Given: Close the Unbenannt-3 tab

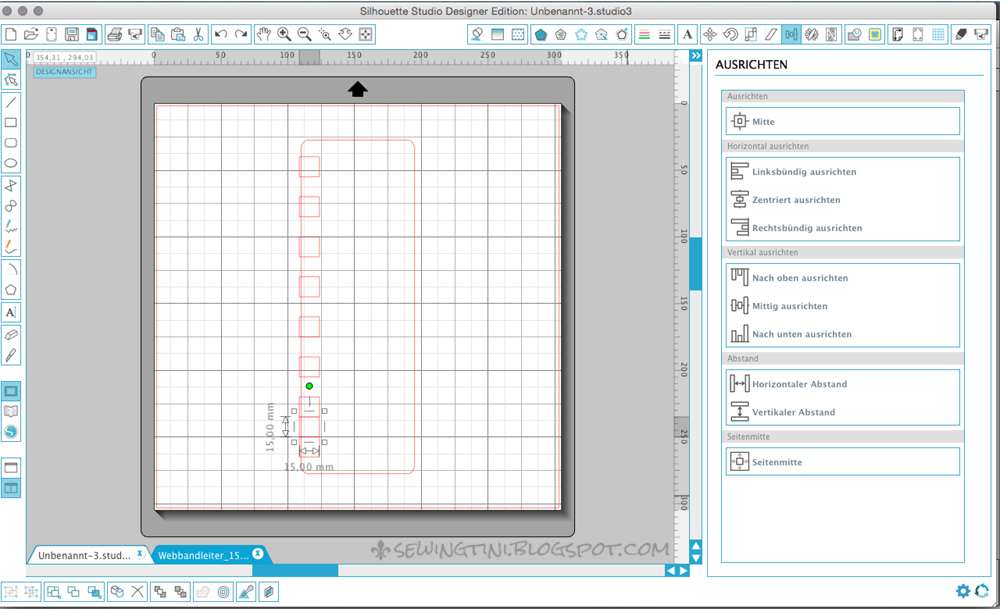Looking at the screenshot, I should (x=140, y=554).
